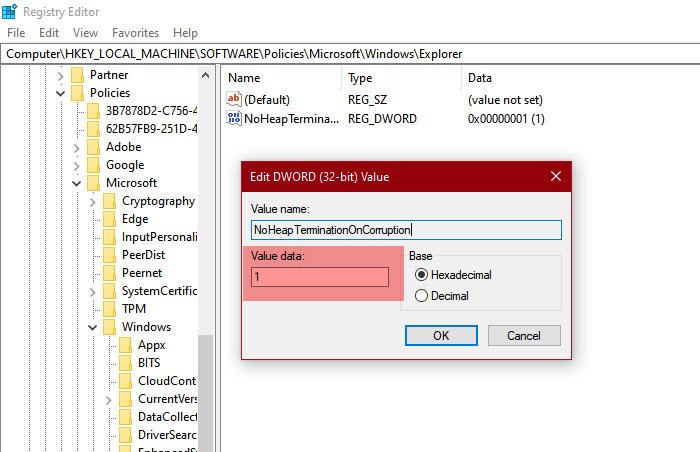This screenshot has width=700, height=452.
Task: Select the REG_SZ type cell
Action: (367, 100)
